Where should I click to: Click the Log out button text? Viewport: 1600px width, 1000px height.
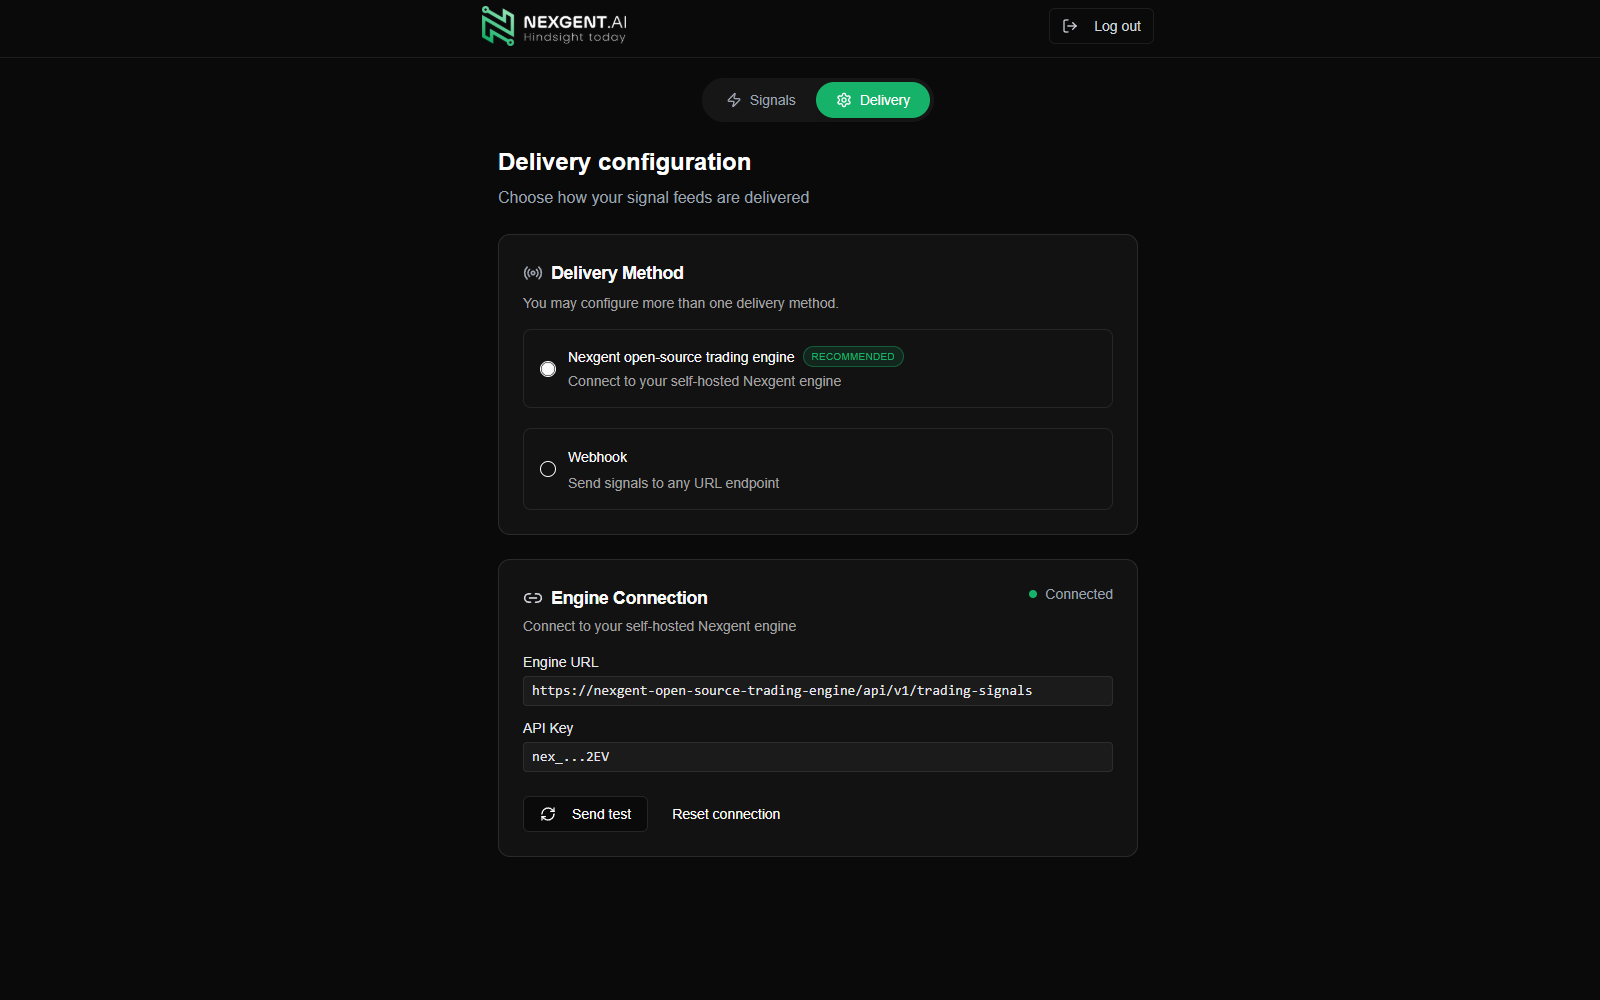[x=1117, y=26]
